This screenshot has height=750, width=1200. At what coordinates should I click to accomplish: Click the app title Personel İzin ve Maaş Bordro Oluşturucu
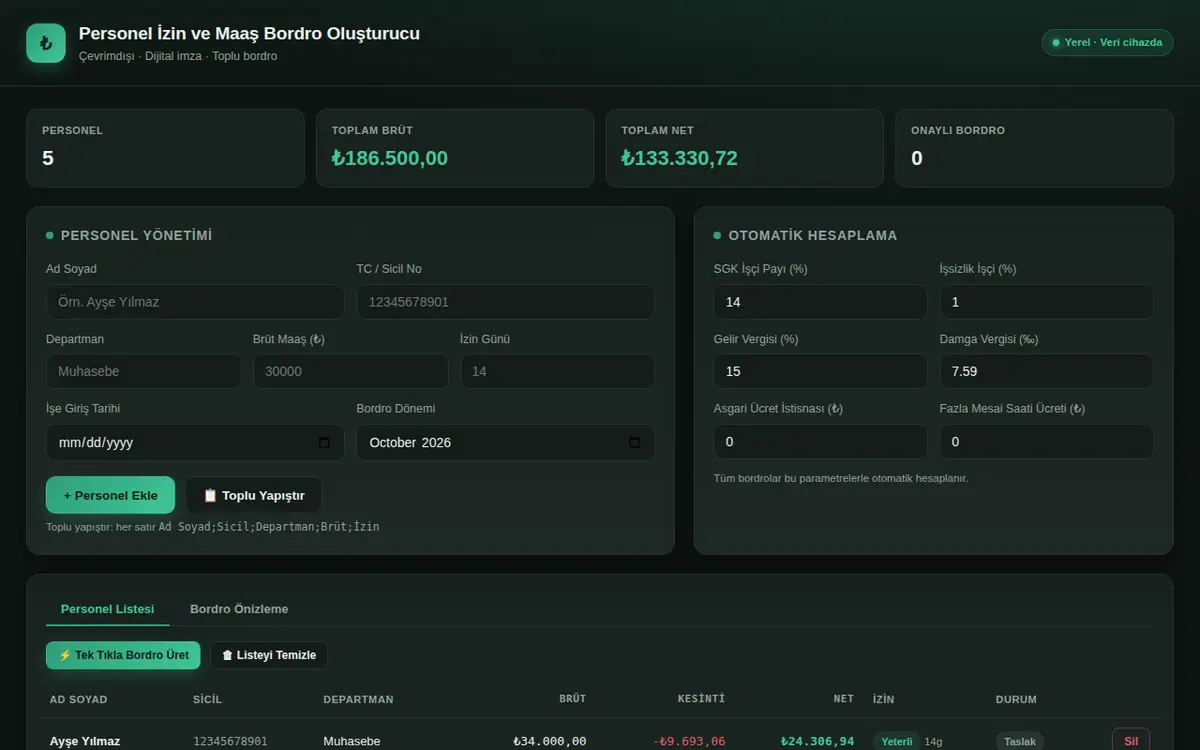tap(249, 33)
